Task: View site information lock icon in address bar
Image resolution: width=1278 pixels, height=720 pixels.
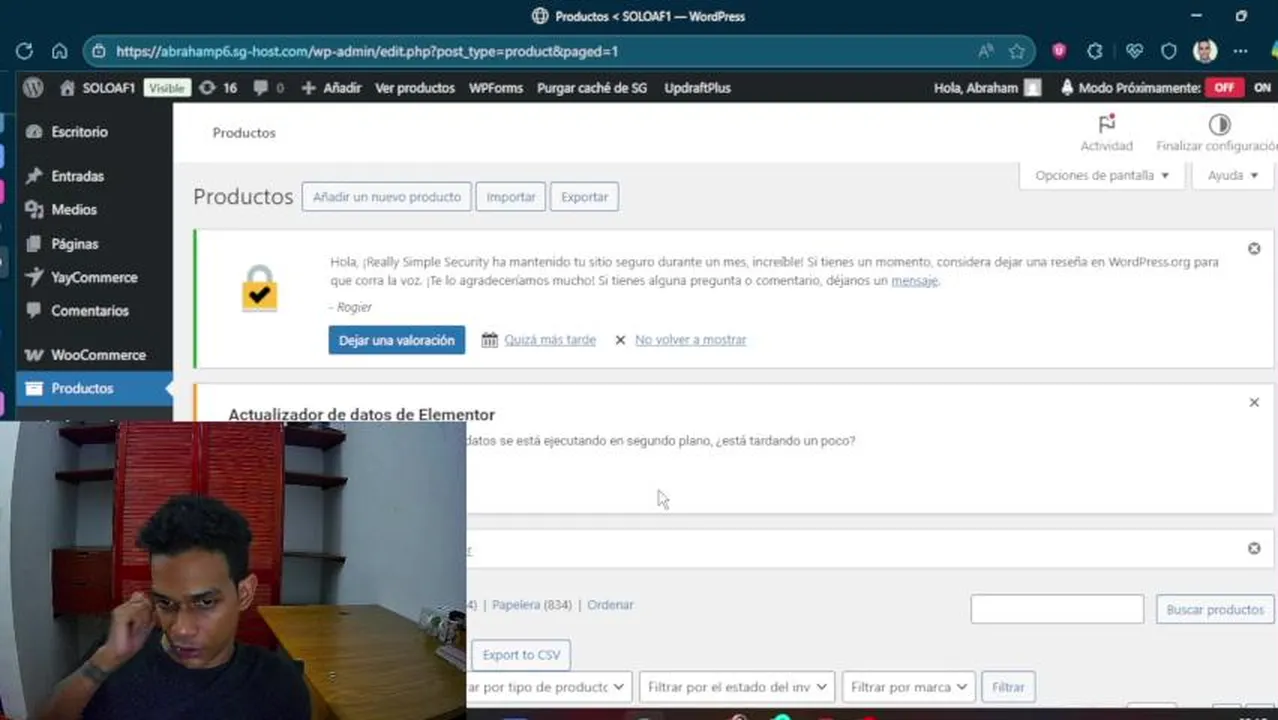Action: [98, 51]
